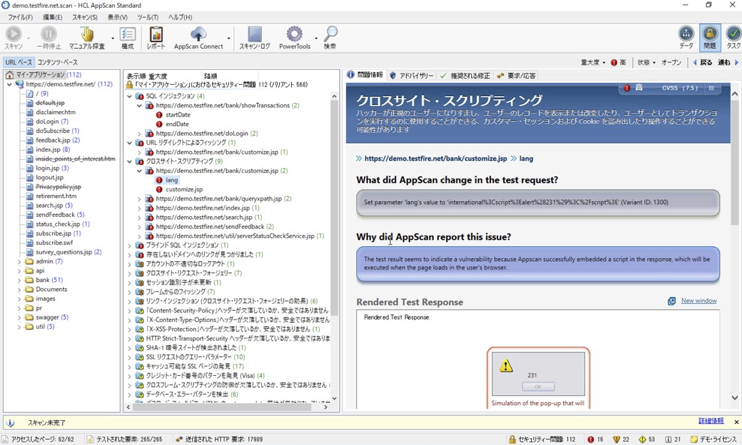The image size is (742, 445).
Task: Open the scan Configuration toolbar icon
Action: tap(127, 34)
